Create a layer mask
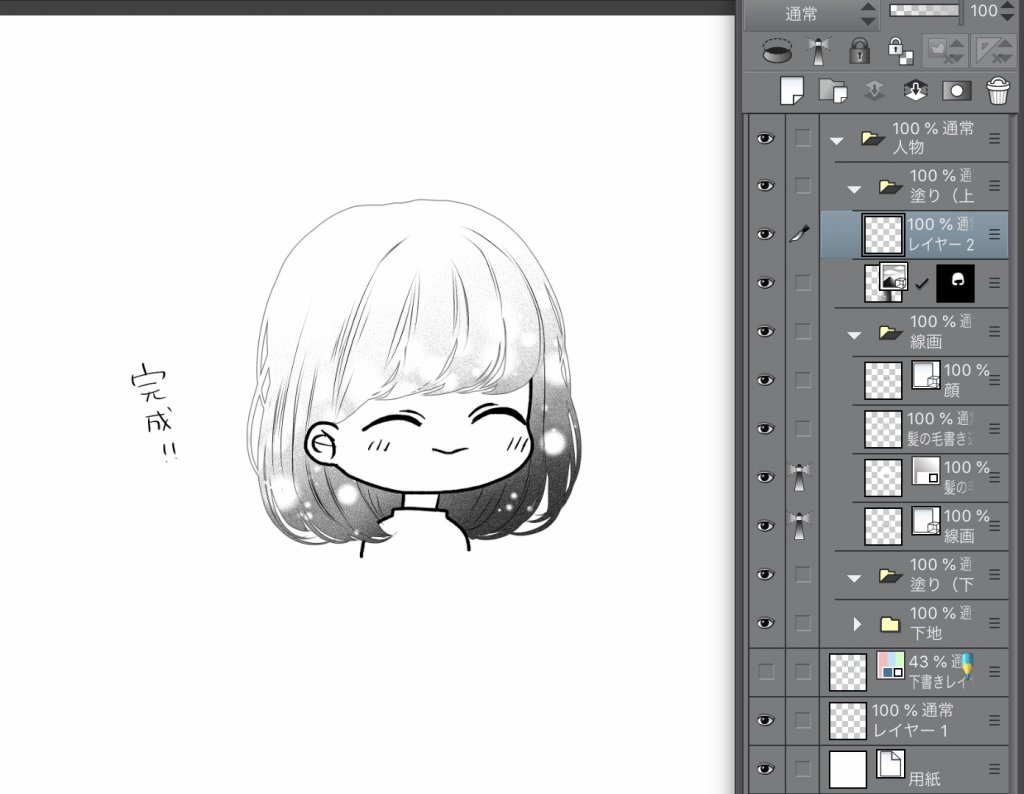Image resolution: width=1024 pixels, height=794 pixels. tap(956, 90)
